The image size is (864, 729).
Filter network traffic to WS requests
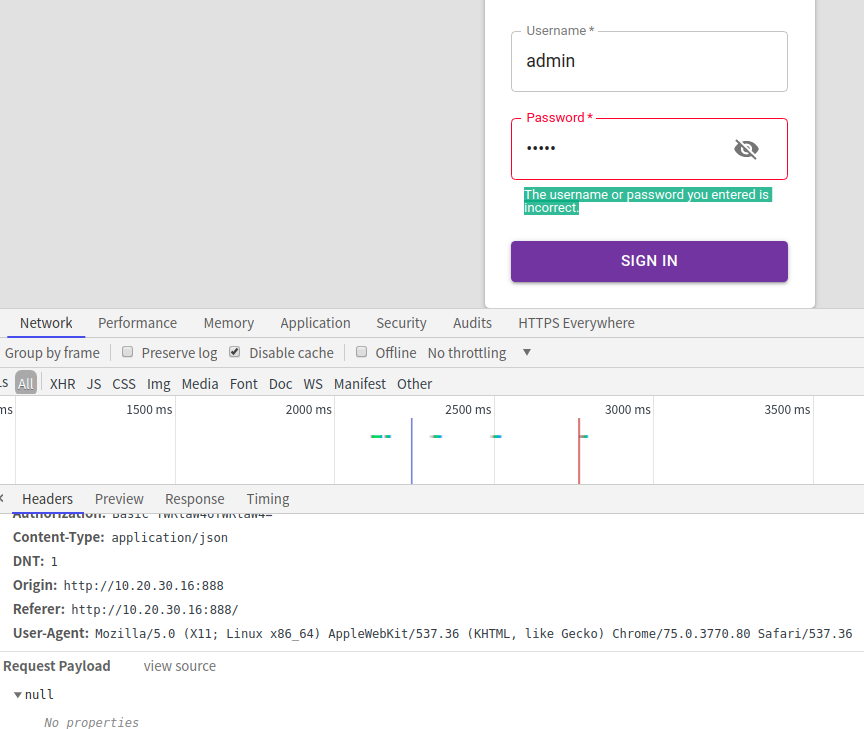pyautogui.click(x=313, y=383)
